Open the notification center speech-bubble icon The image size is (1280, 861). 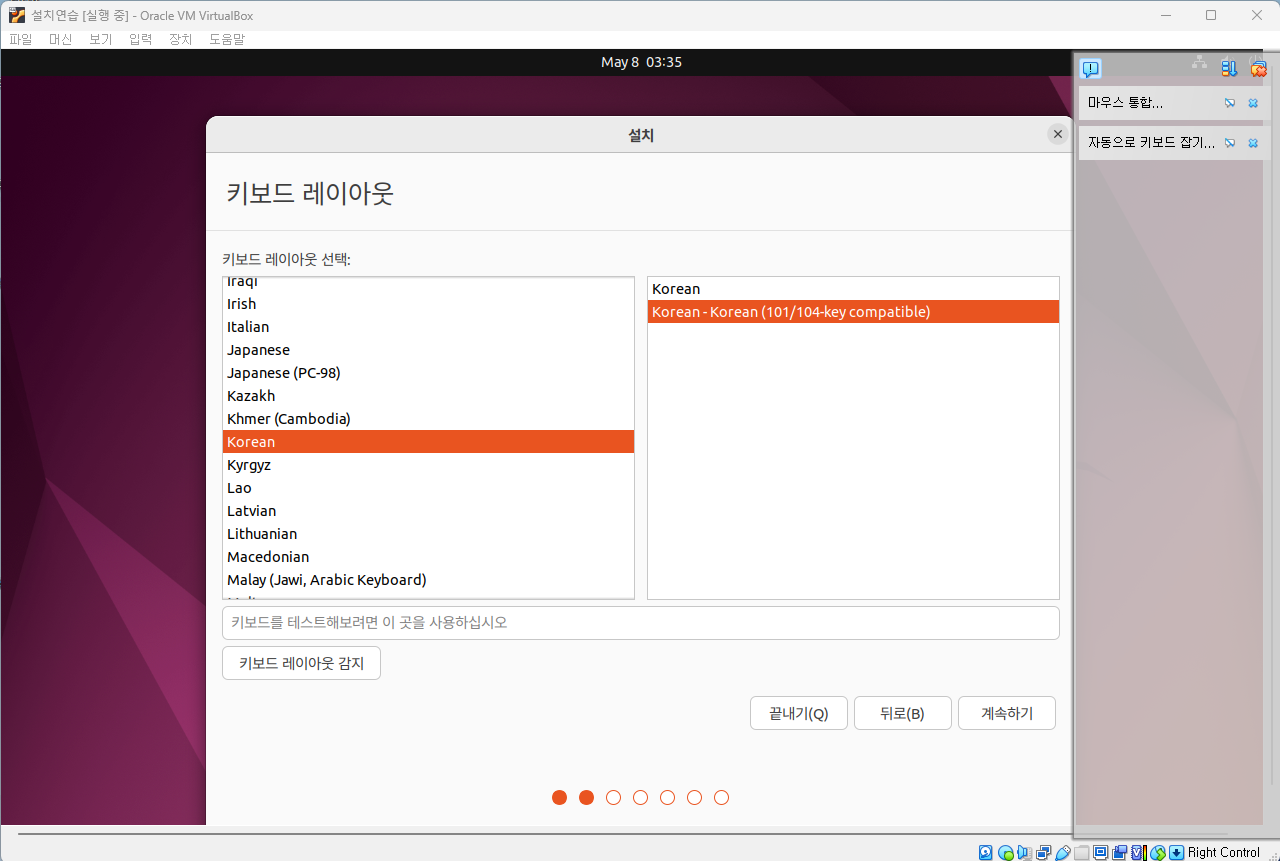[1091, 68]
